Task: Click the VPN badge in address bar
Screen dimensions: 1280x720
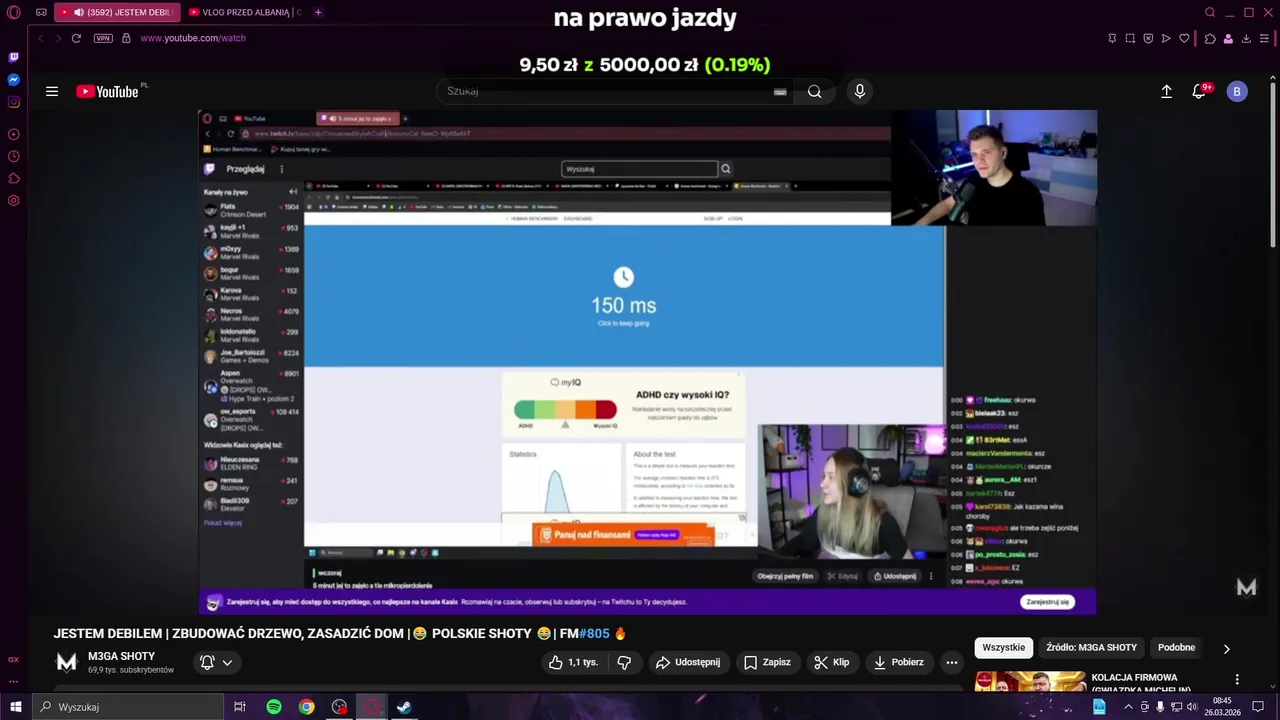Action: [x=103, y=38]
